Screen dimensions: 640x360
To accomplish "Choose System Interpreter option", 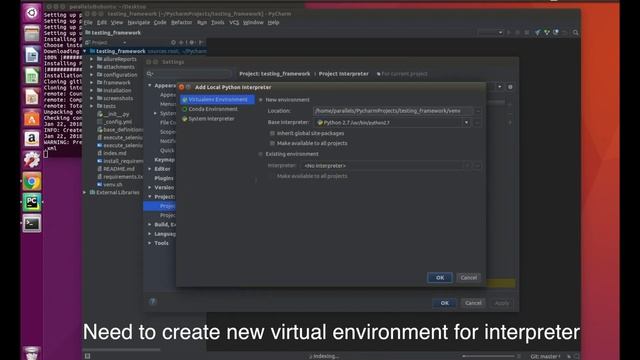I will click(208, 119).
